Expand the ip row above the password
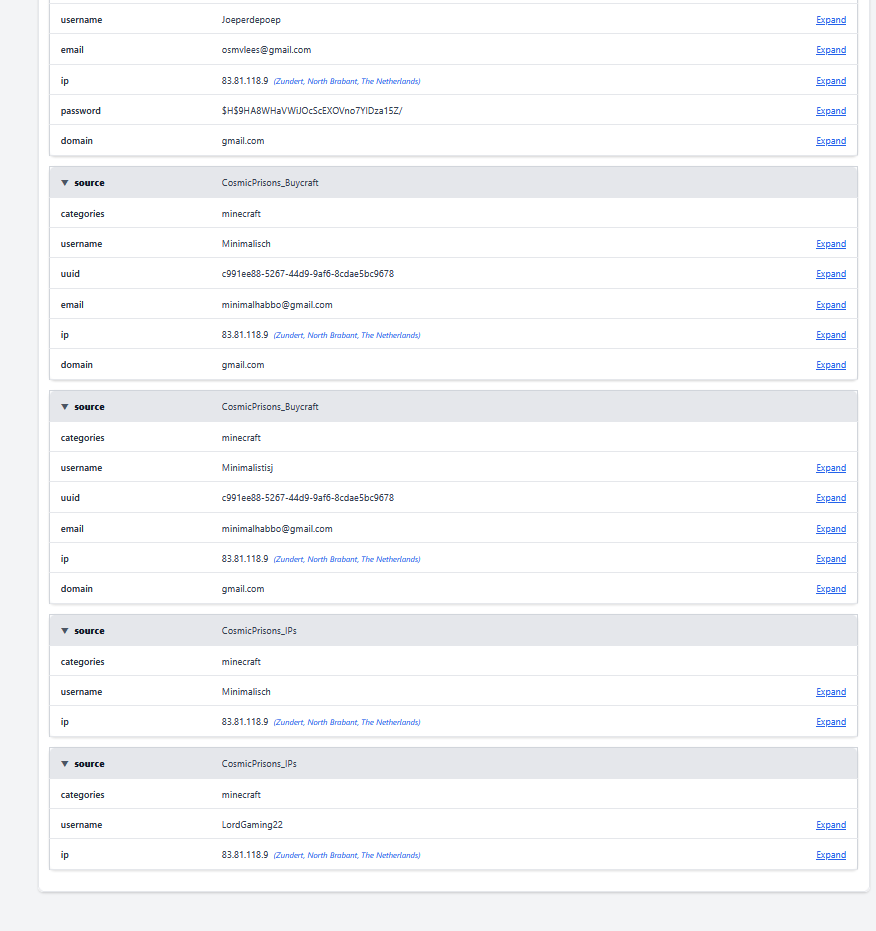876x931 pixels. pyautogui.click(x=830, y=81)
